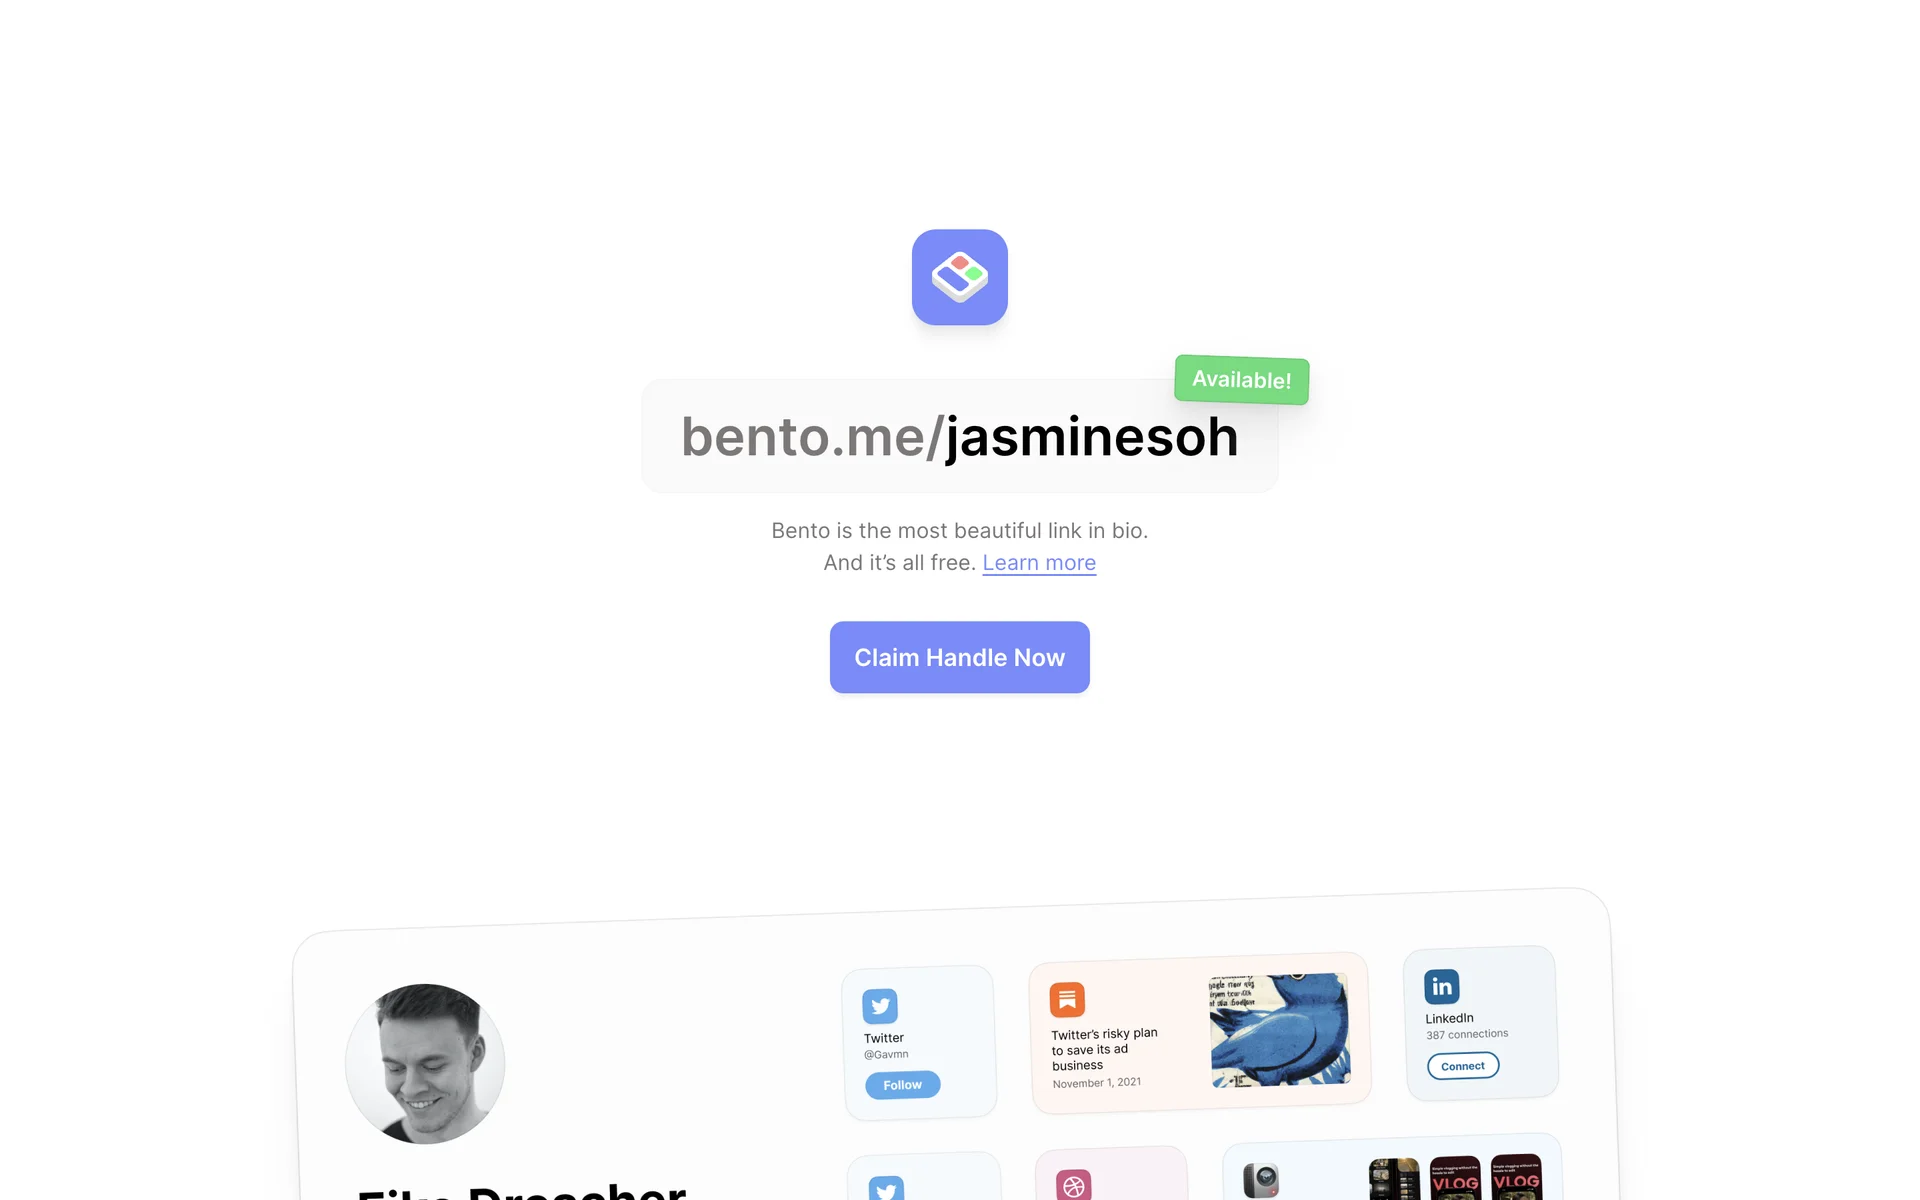The width and height of the screenshot is (1920, 1200).
Task: Click the green Available! badge
Action: pos(1241,380)
